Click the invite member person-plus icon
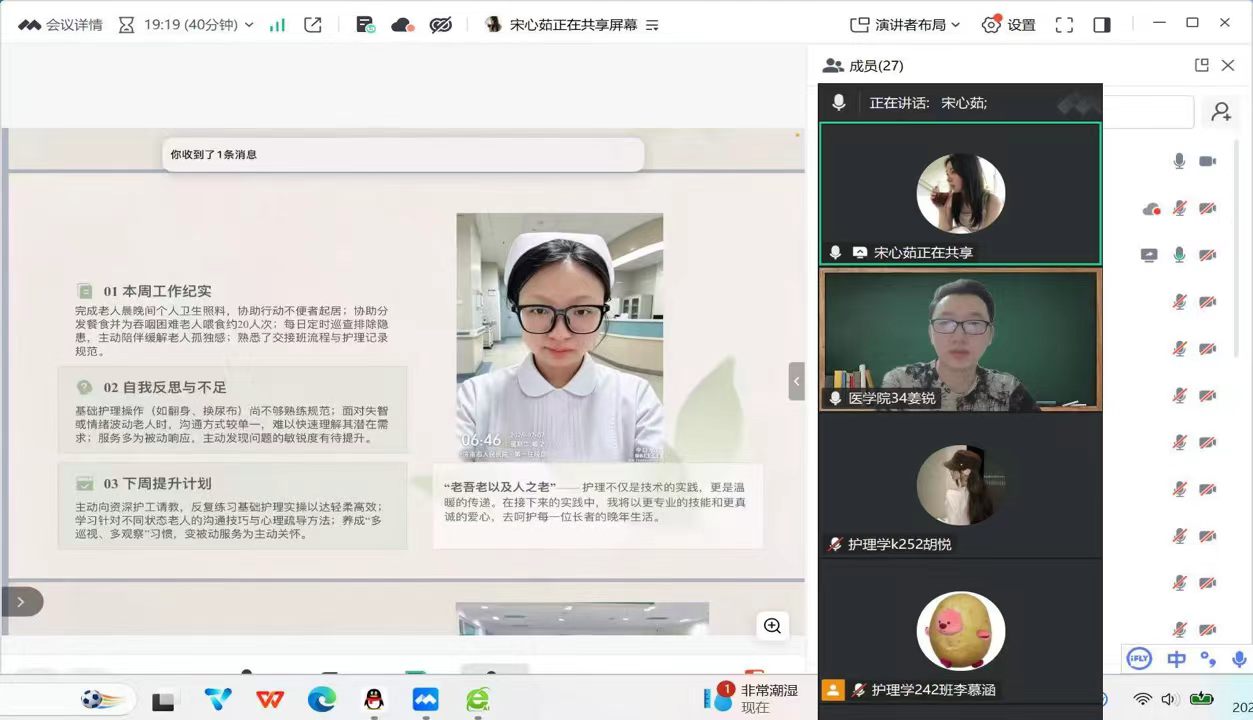The height and width of the screenshot is (720, 1253). click(1221, 112)
